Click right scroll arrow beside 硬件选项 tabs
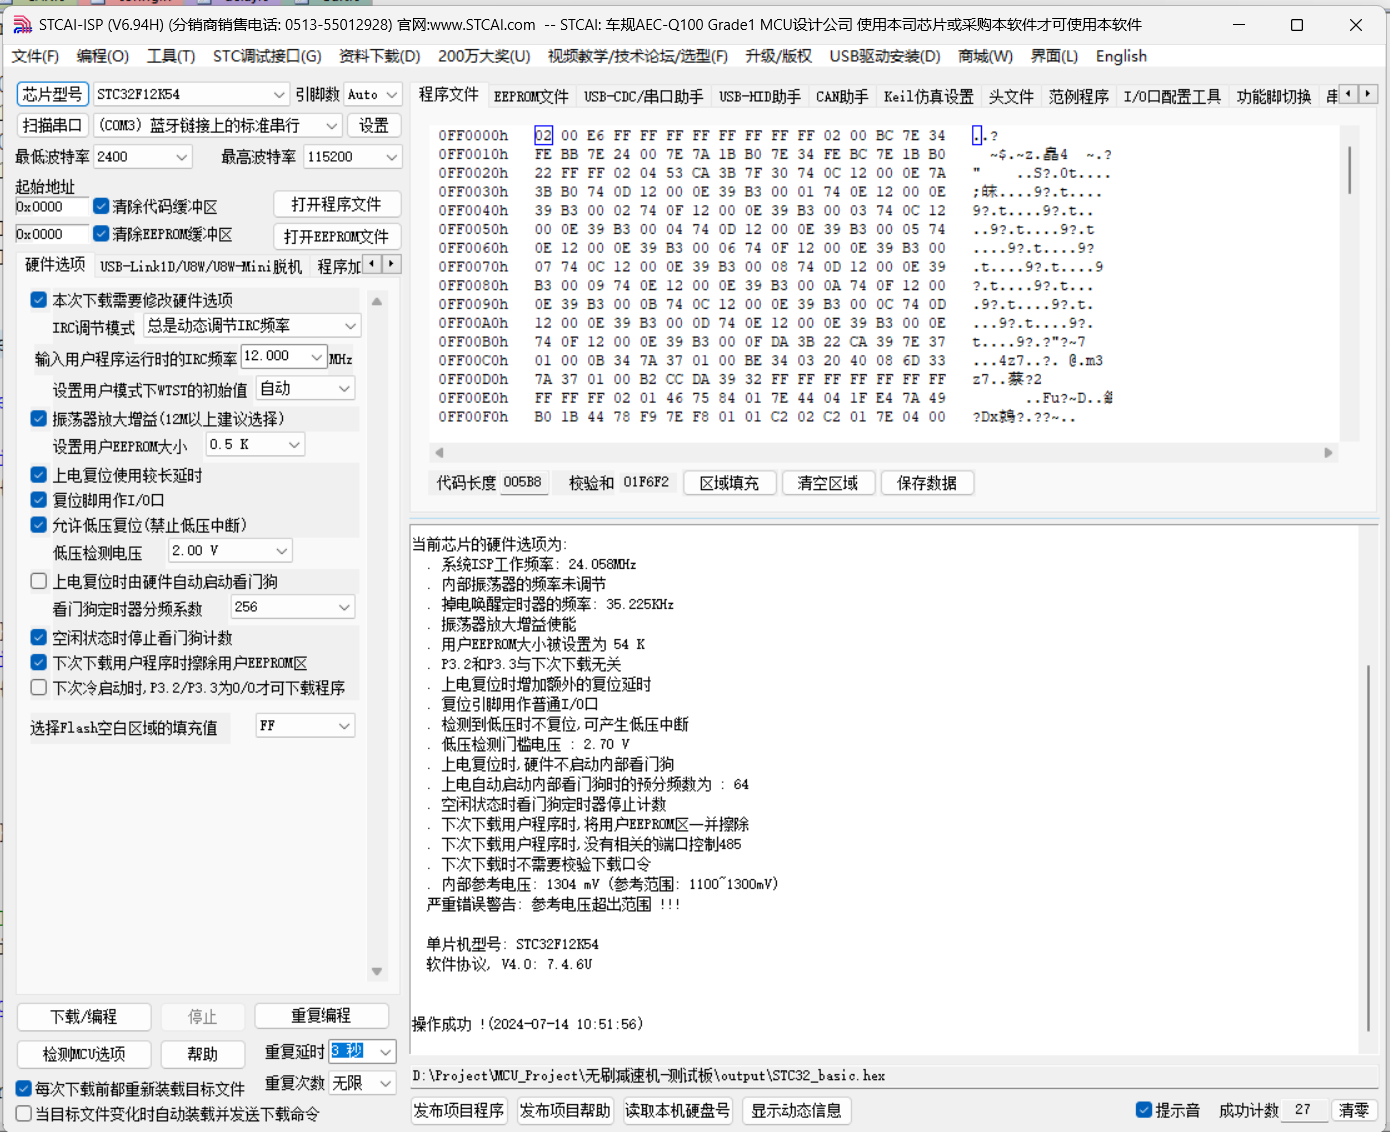This screenshot has height=1132, width=1390. click(391, 264)
